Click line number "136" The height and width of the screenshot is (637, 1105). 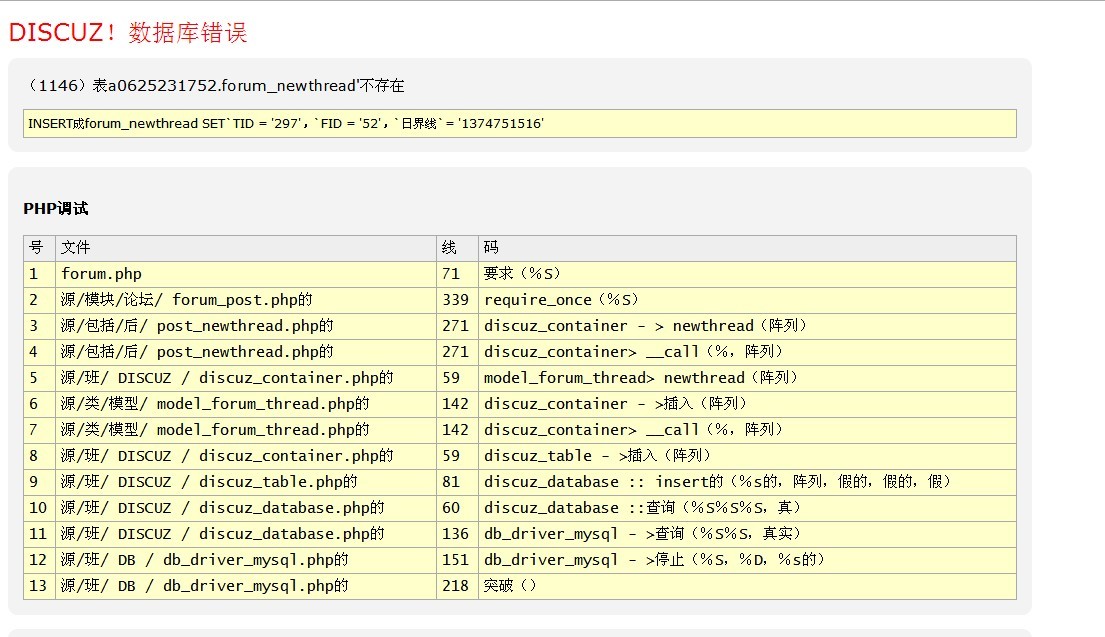point(455,534)
